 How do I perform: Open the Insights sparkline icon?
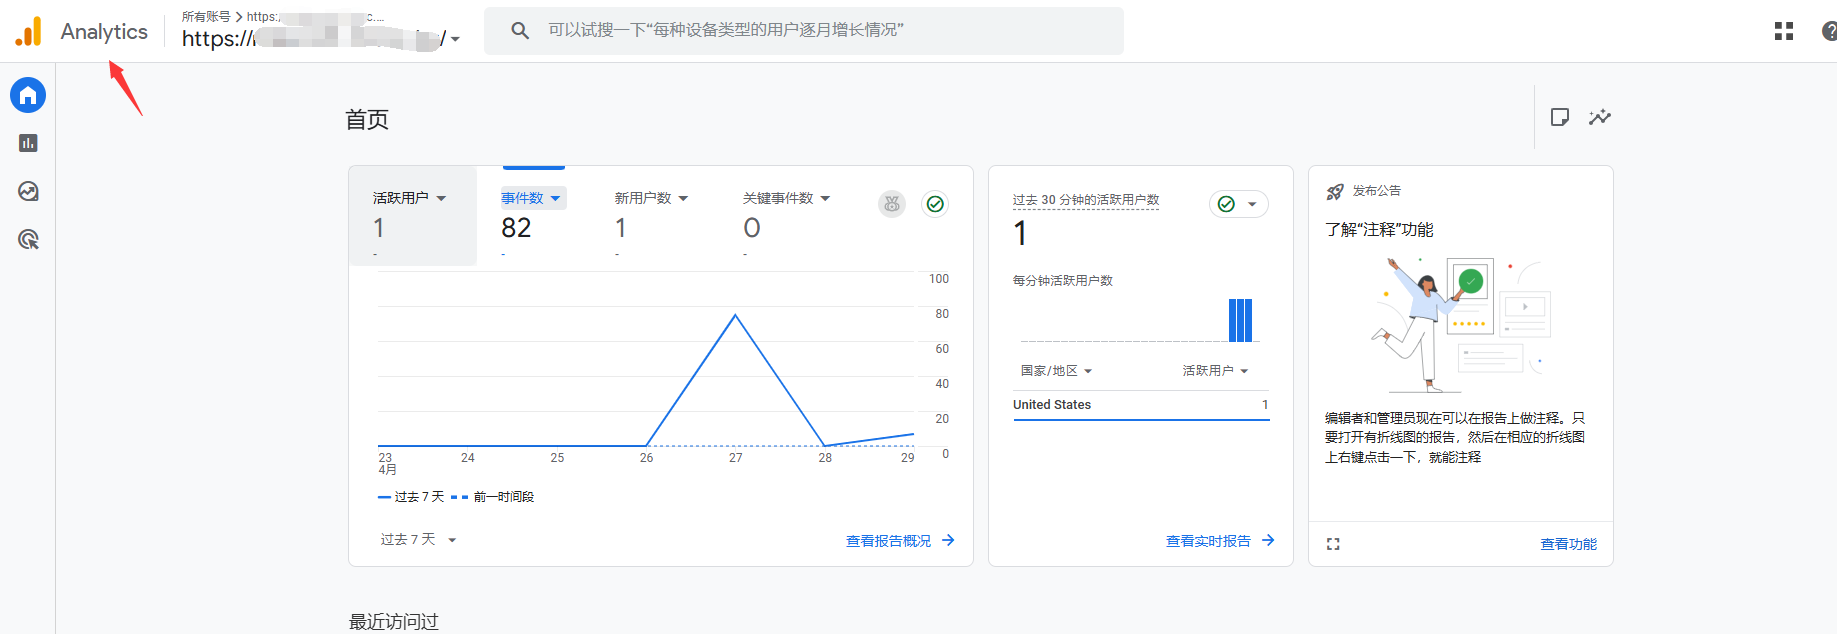pyautogui.click(x=1600, y=117)
